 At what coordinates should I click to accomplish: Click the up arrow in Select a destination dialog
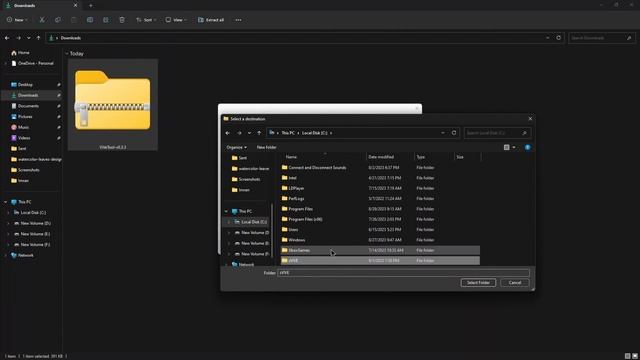(x=259, y=133)
